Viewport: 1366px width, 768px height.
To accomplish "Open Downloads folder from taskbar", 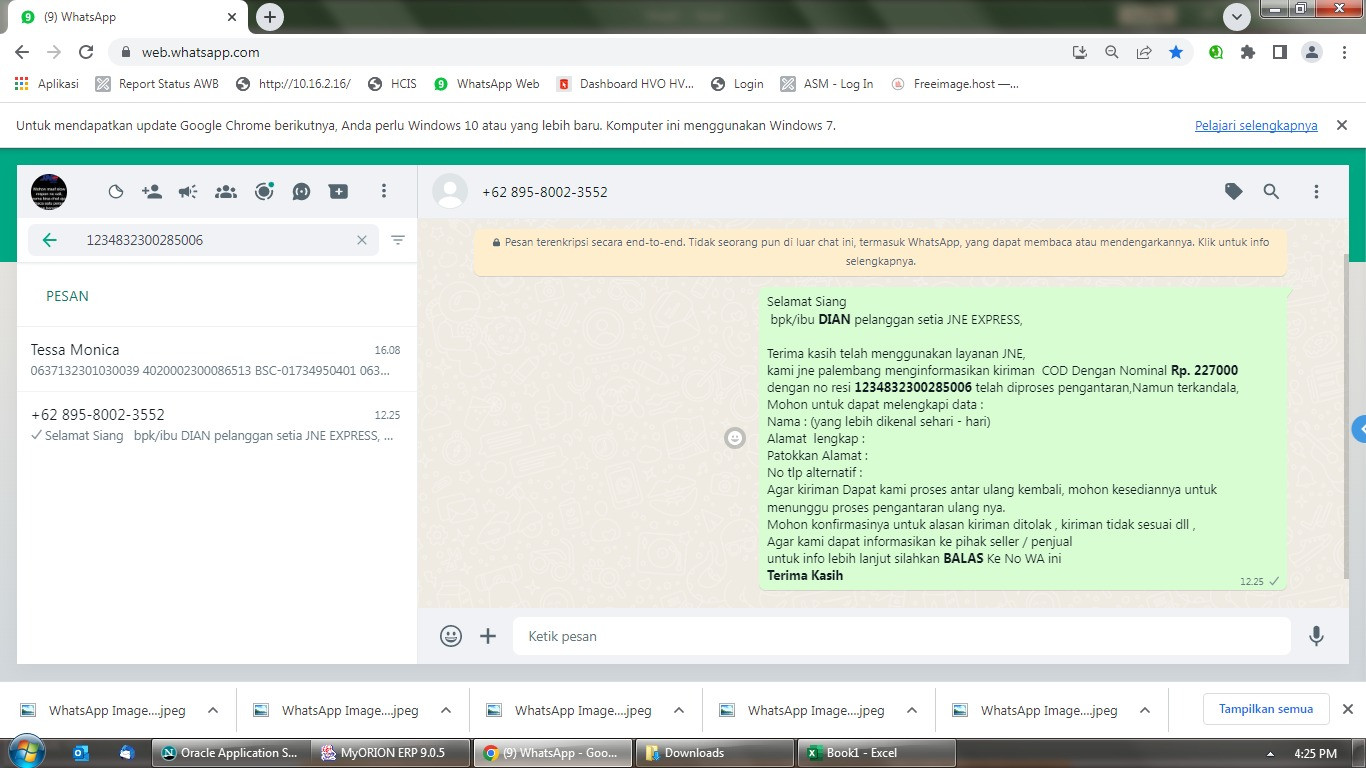I will click(714, 753).
